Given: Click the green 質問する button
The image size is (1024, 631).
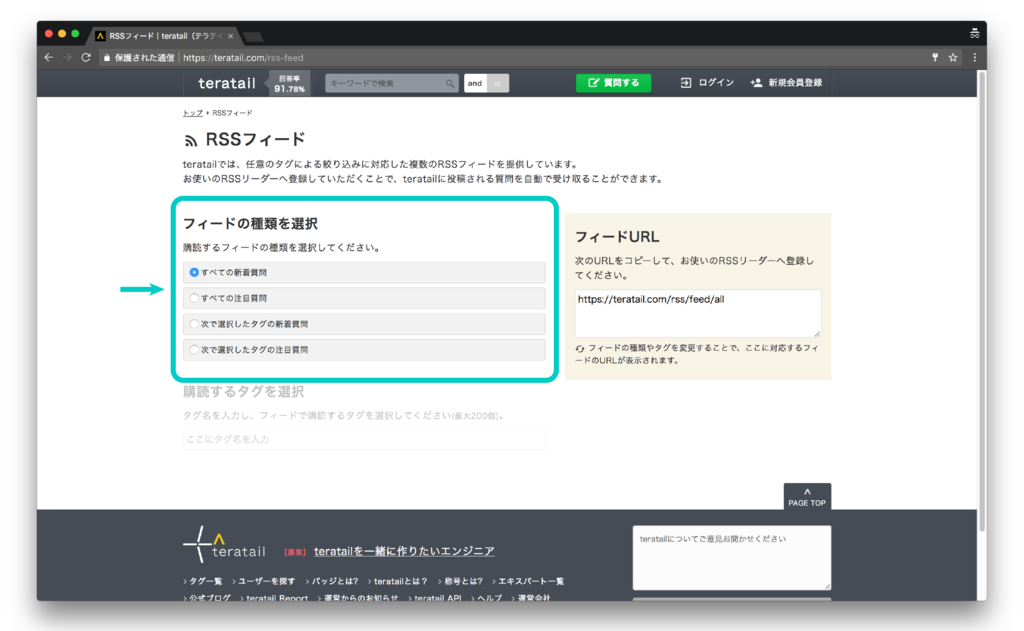Looking at the screenshot, I should tap(613, 83).
